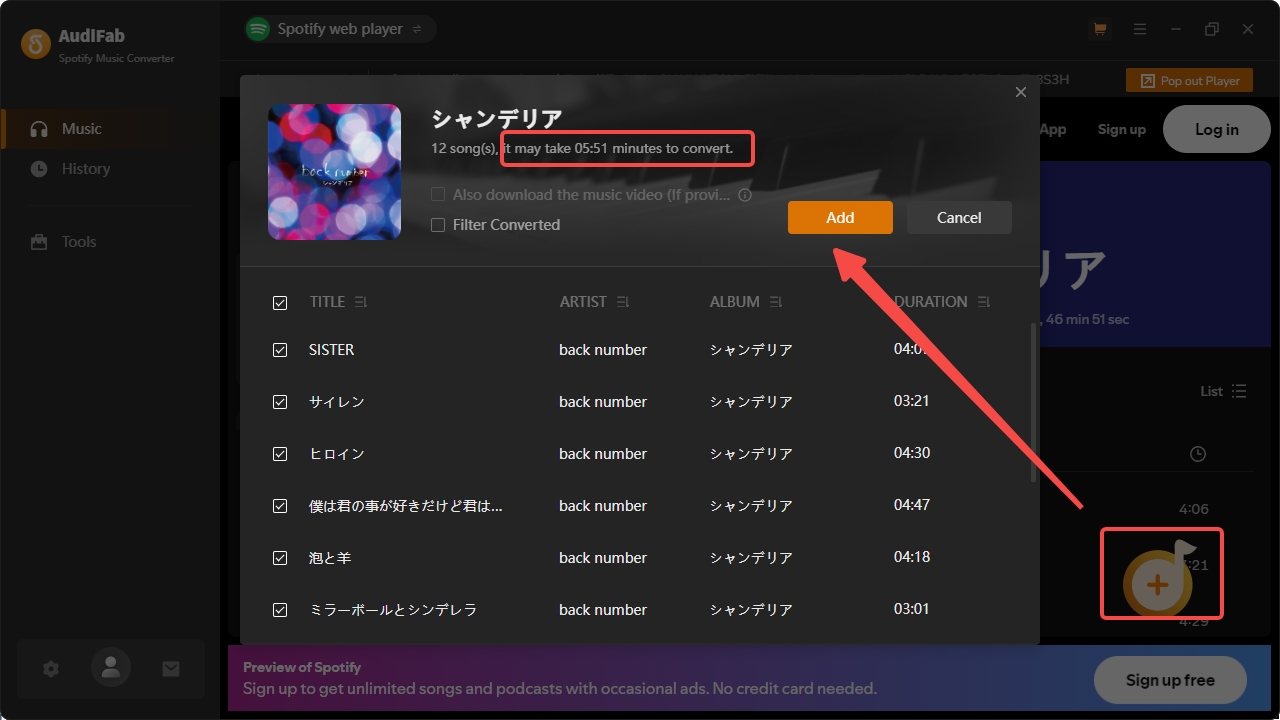Uncheck the Filter Converted checkbox
The width and height of the screenshot is (1280, 720).
(x=437, y=225)
